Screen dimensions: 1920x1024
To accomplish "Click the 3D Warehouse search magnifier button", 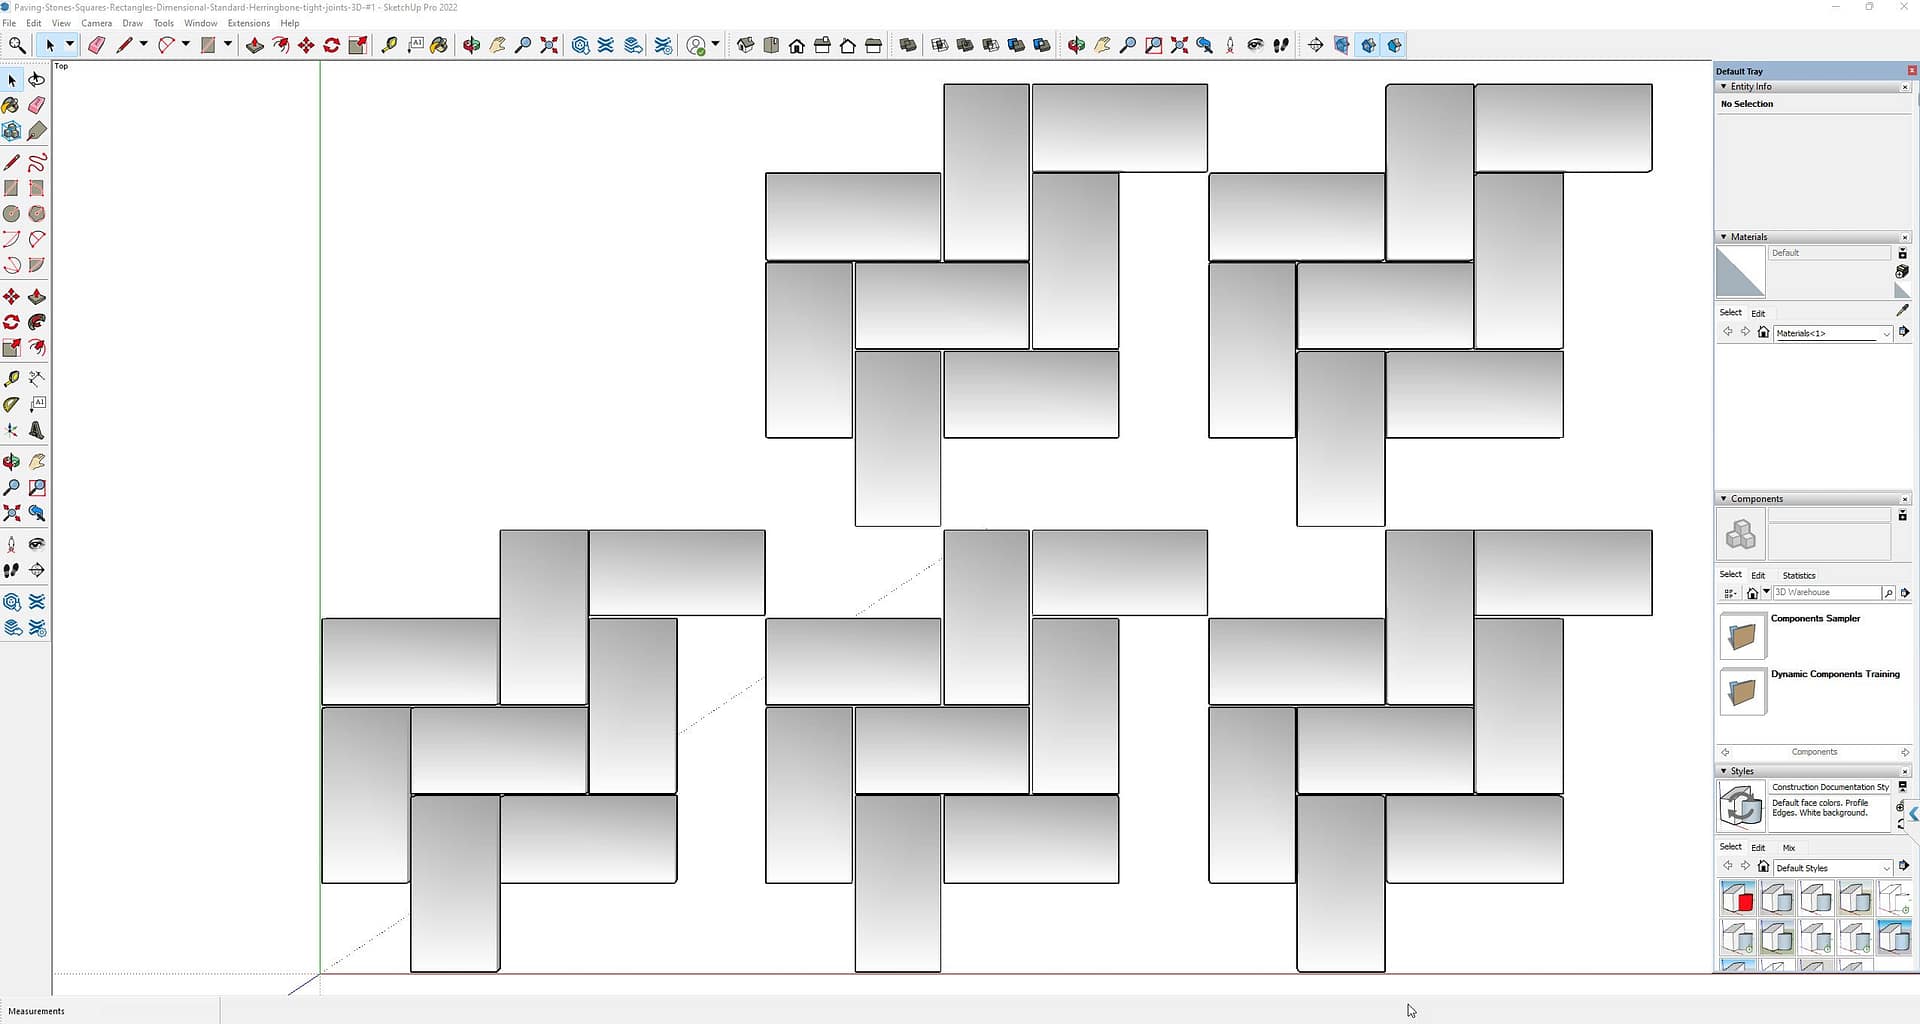I will [x=1888, y=593].
